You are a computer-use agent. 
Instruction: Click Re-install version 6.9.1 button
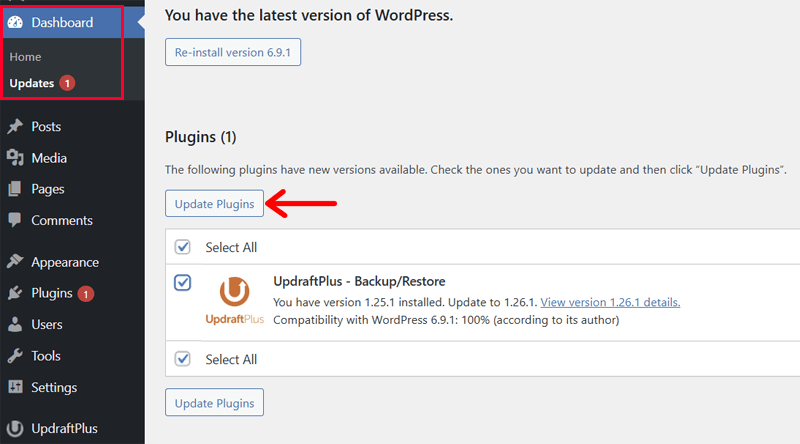pos(233,52)
